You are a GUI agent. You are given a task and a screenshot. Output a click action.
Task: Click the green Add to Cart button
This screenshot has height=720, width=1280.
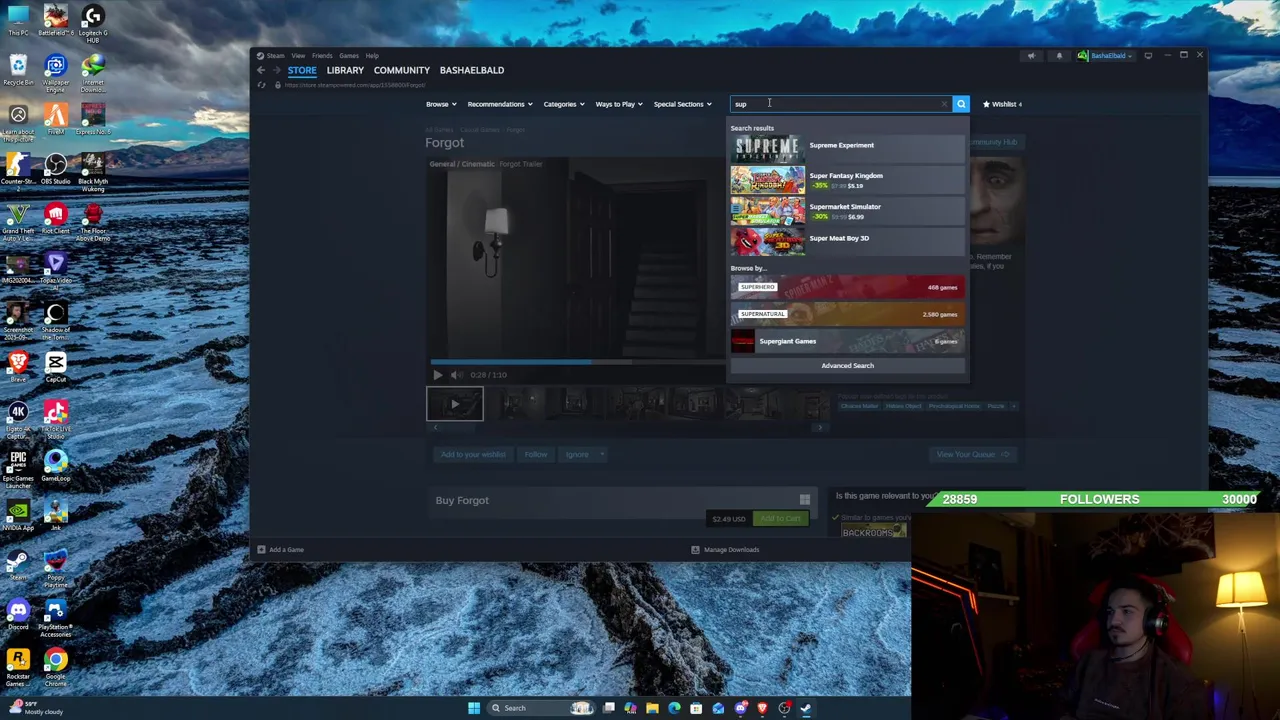[x=780, y=519]
